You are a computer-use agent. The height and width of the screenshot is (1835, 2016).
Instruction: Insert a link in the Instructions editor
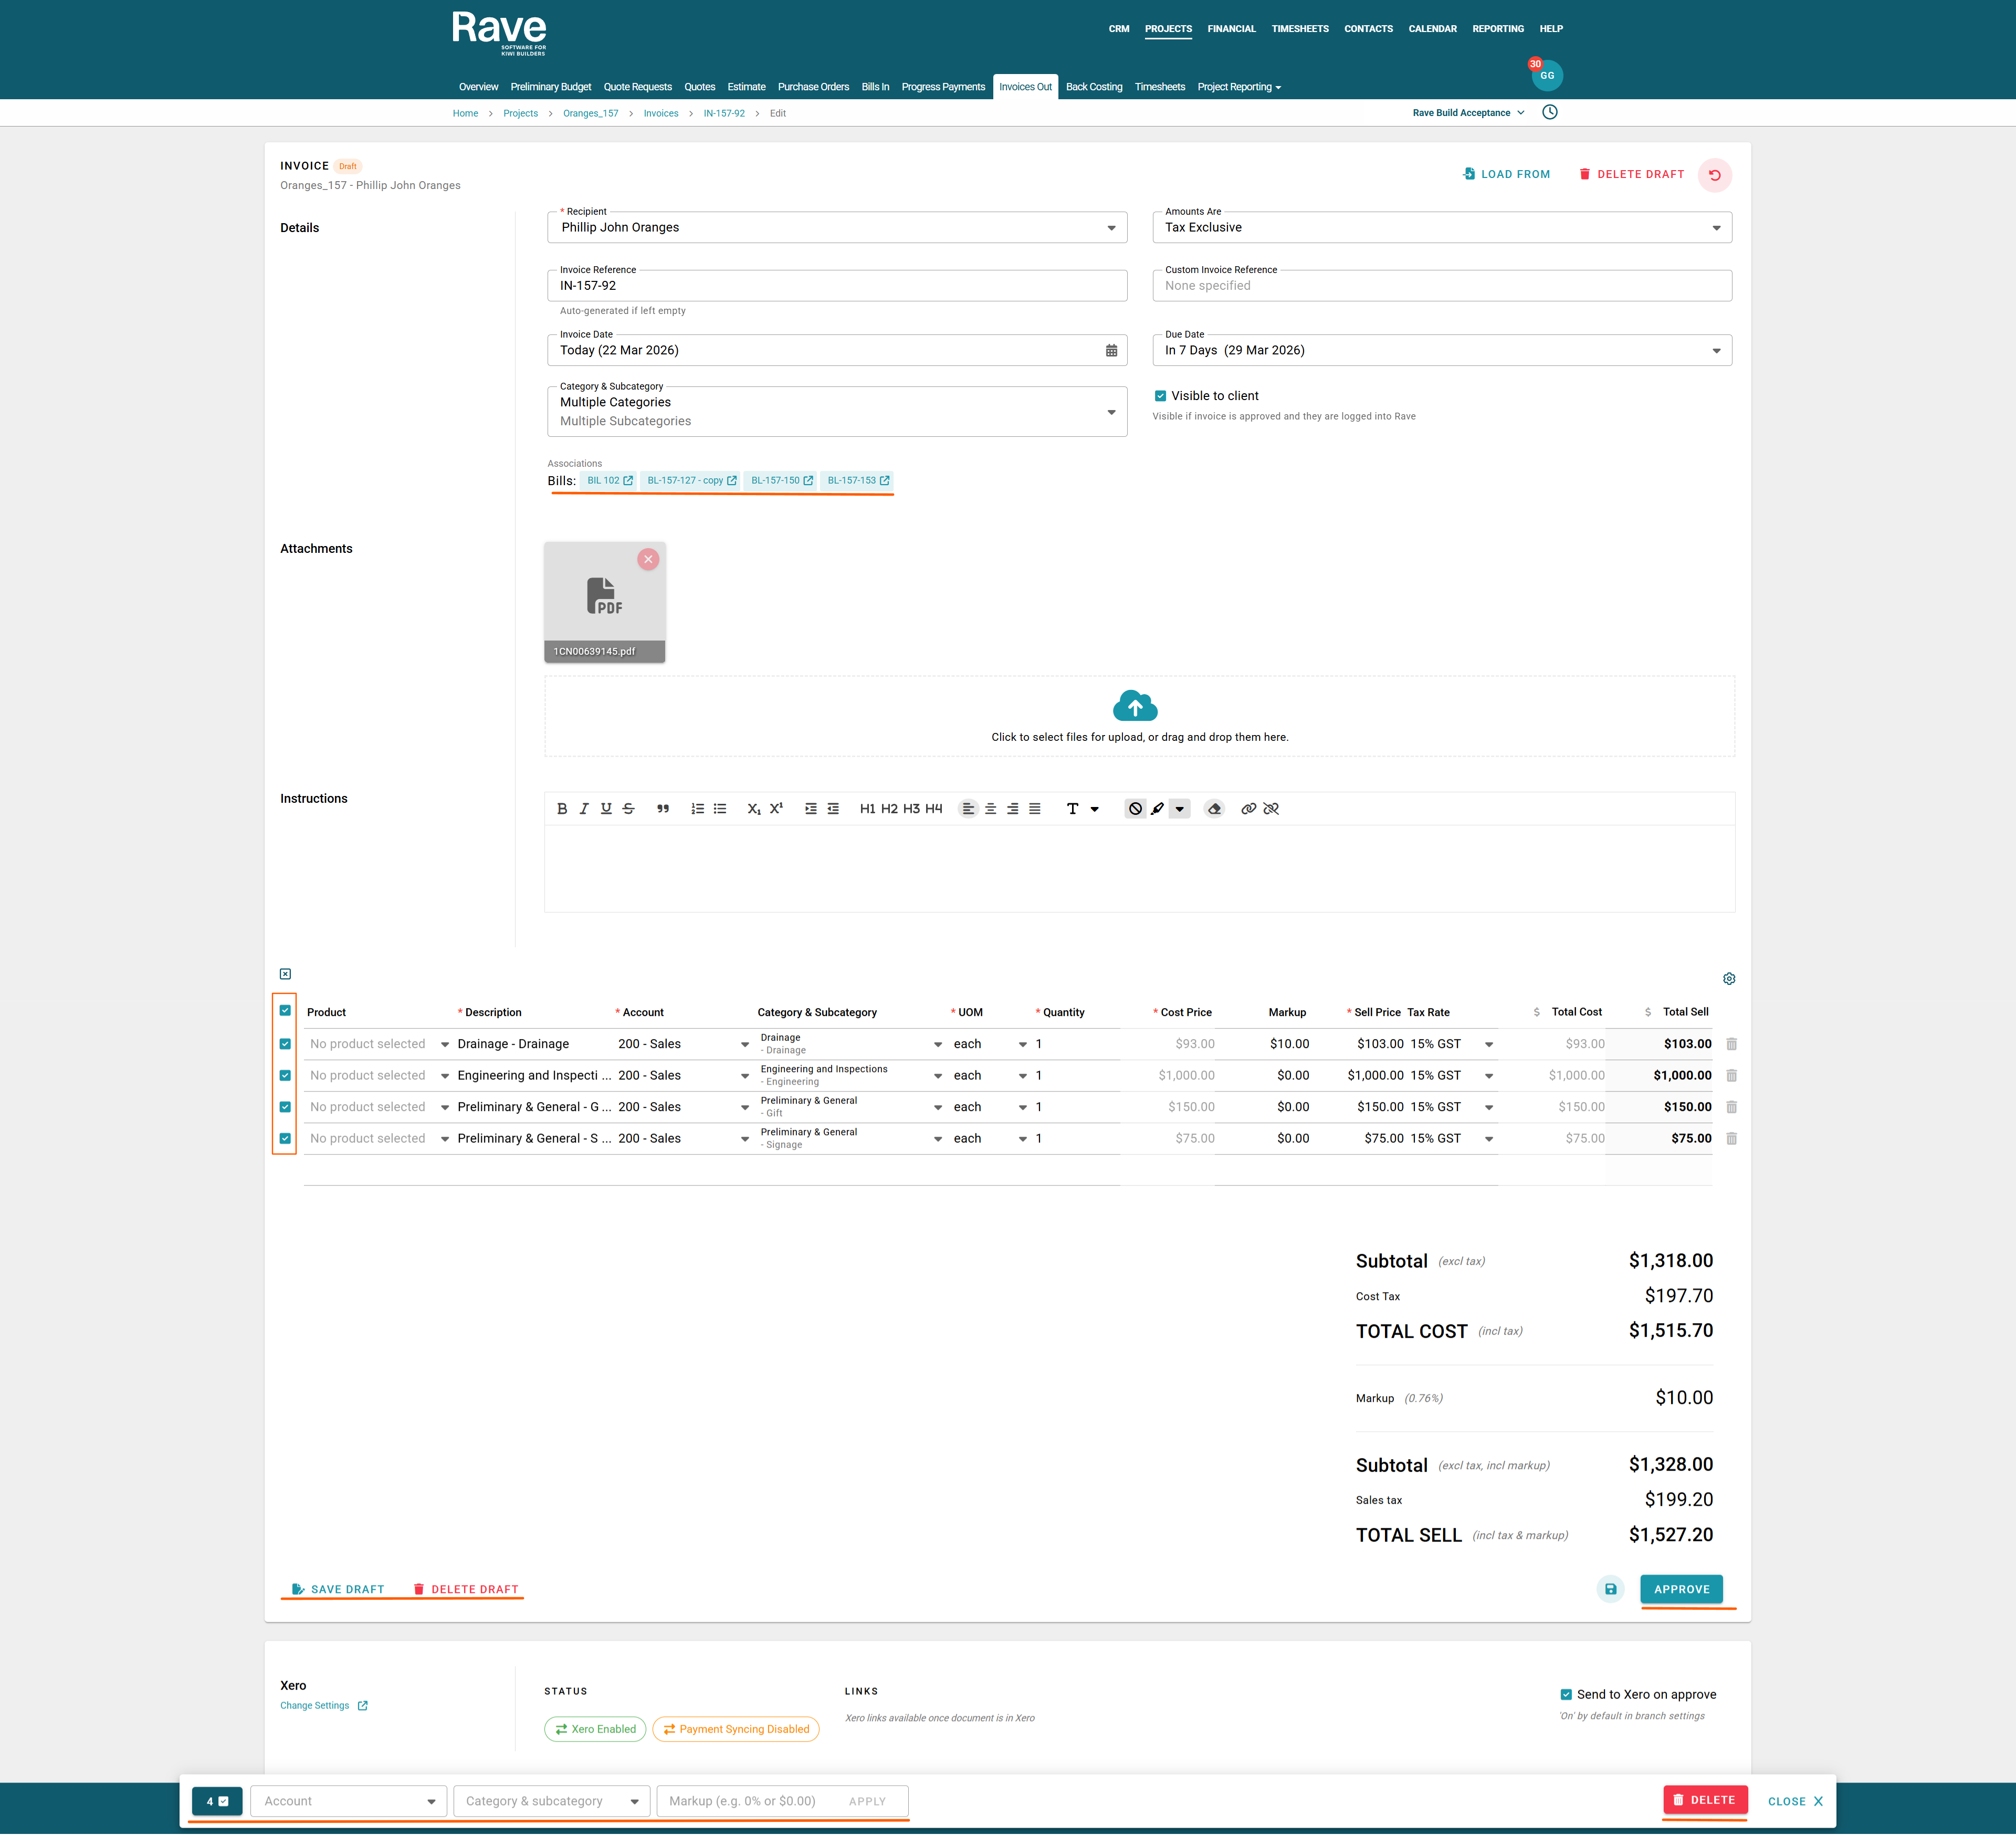1248,808
